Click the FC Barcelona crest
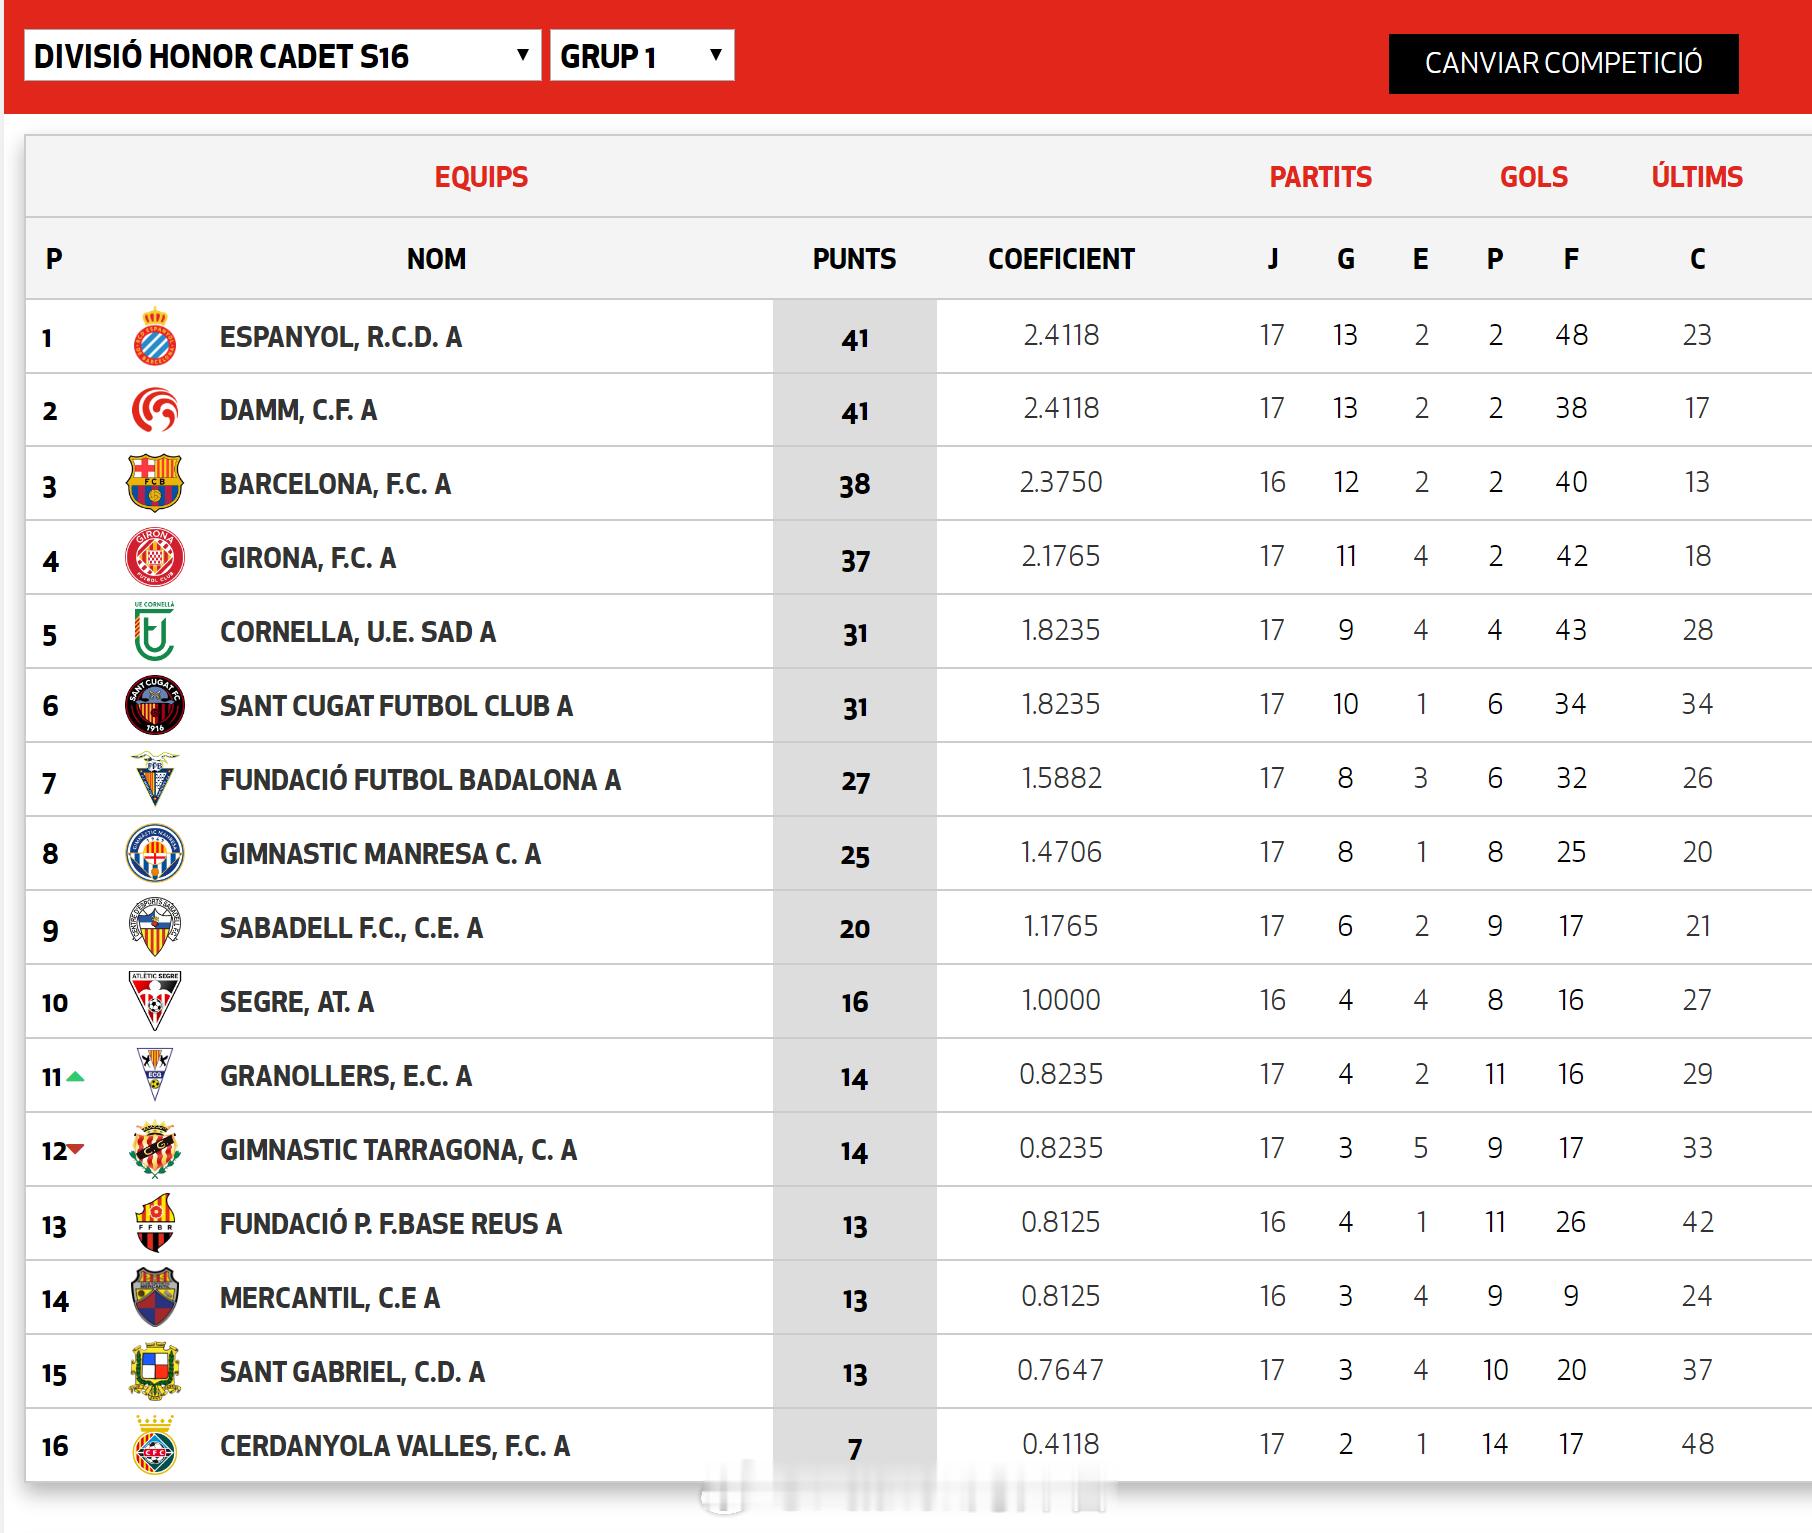 click(155, 484)
